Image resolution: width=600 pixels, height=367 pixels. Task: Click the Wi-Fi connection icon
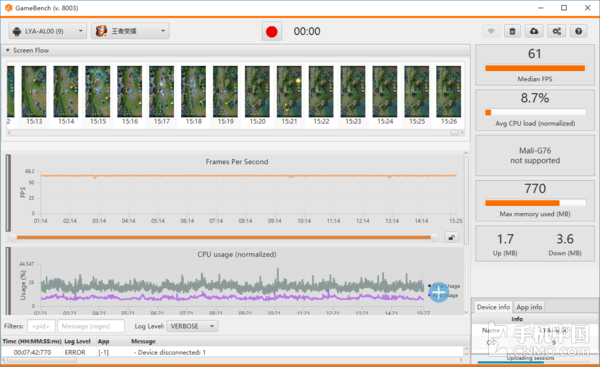pos(491,31)
